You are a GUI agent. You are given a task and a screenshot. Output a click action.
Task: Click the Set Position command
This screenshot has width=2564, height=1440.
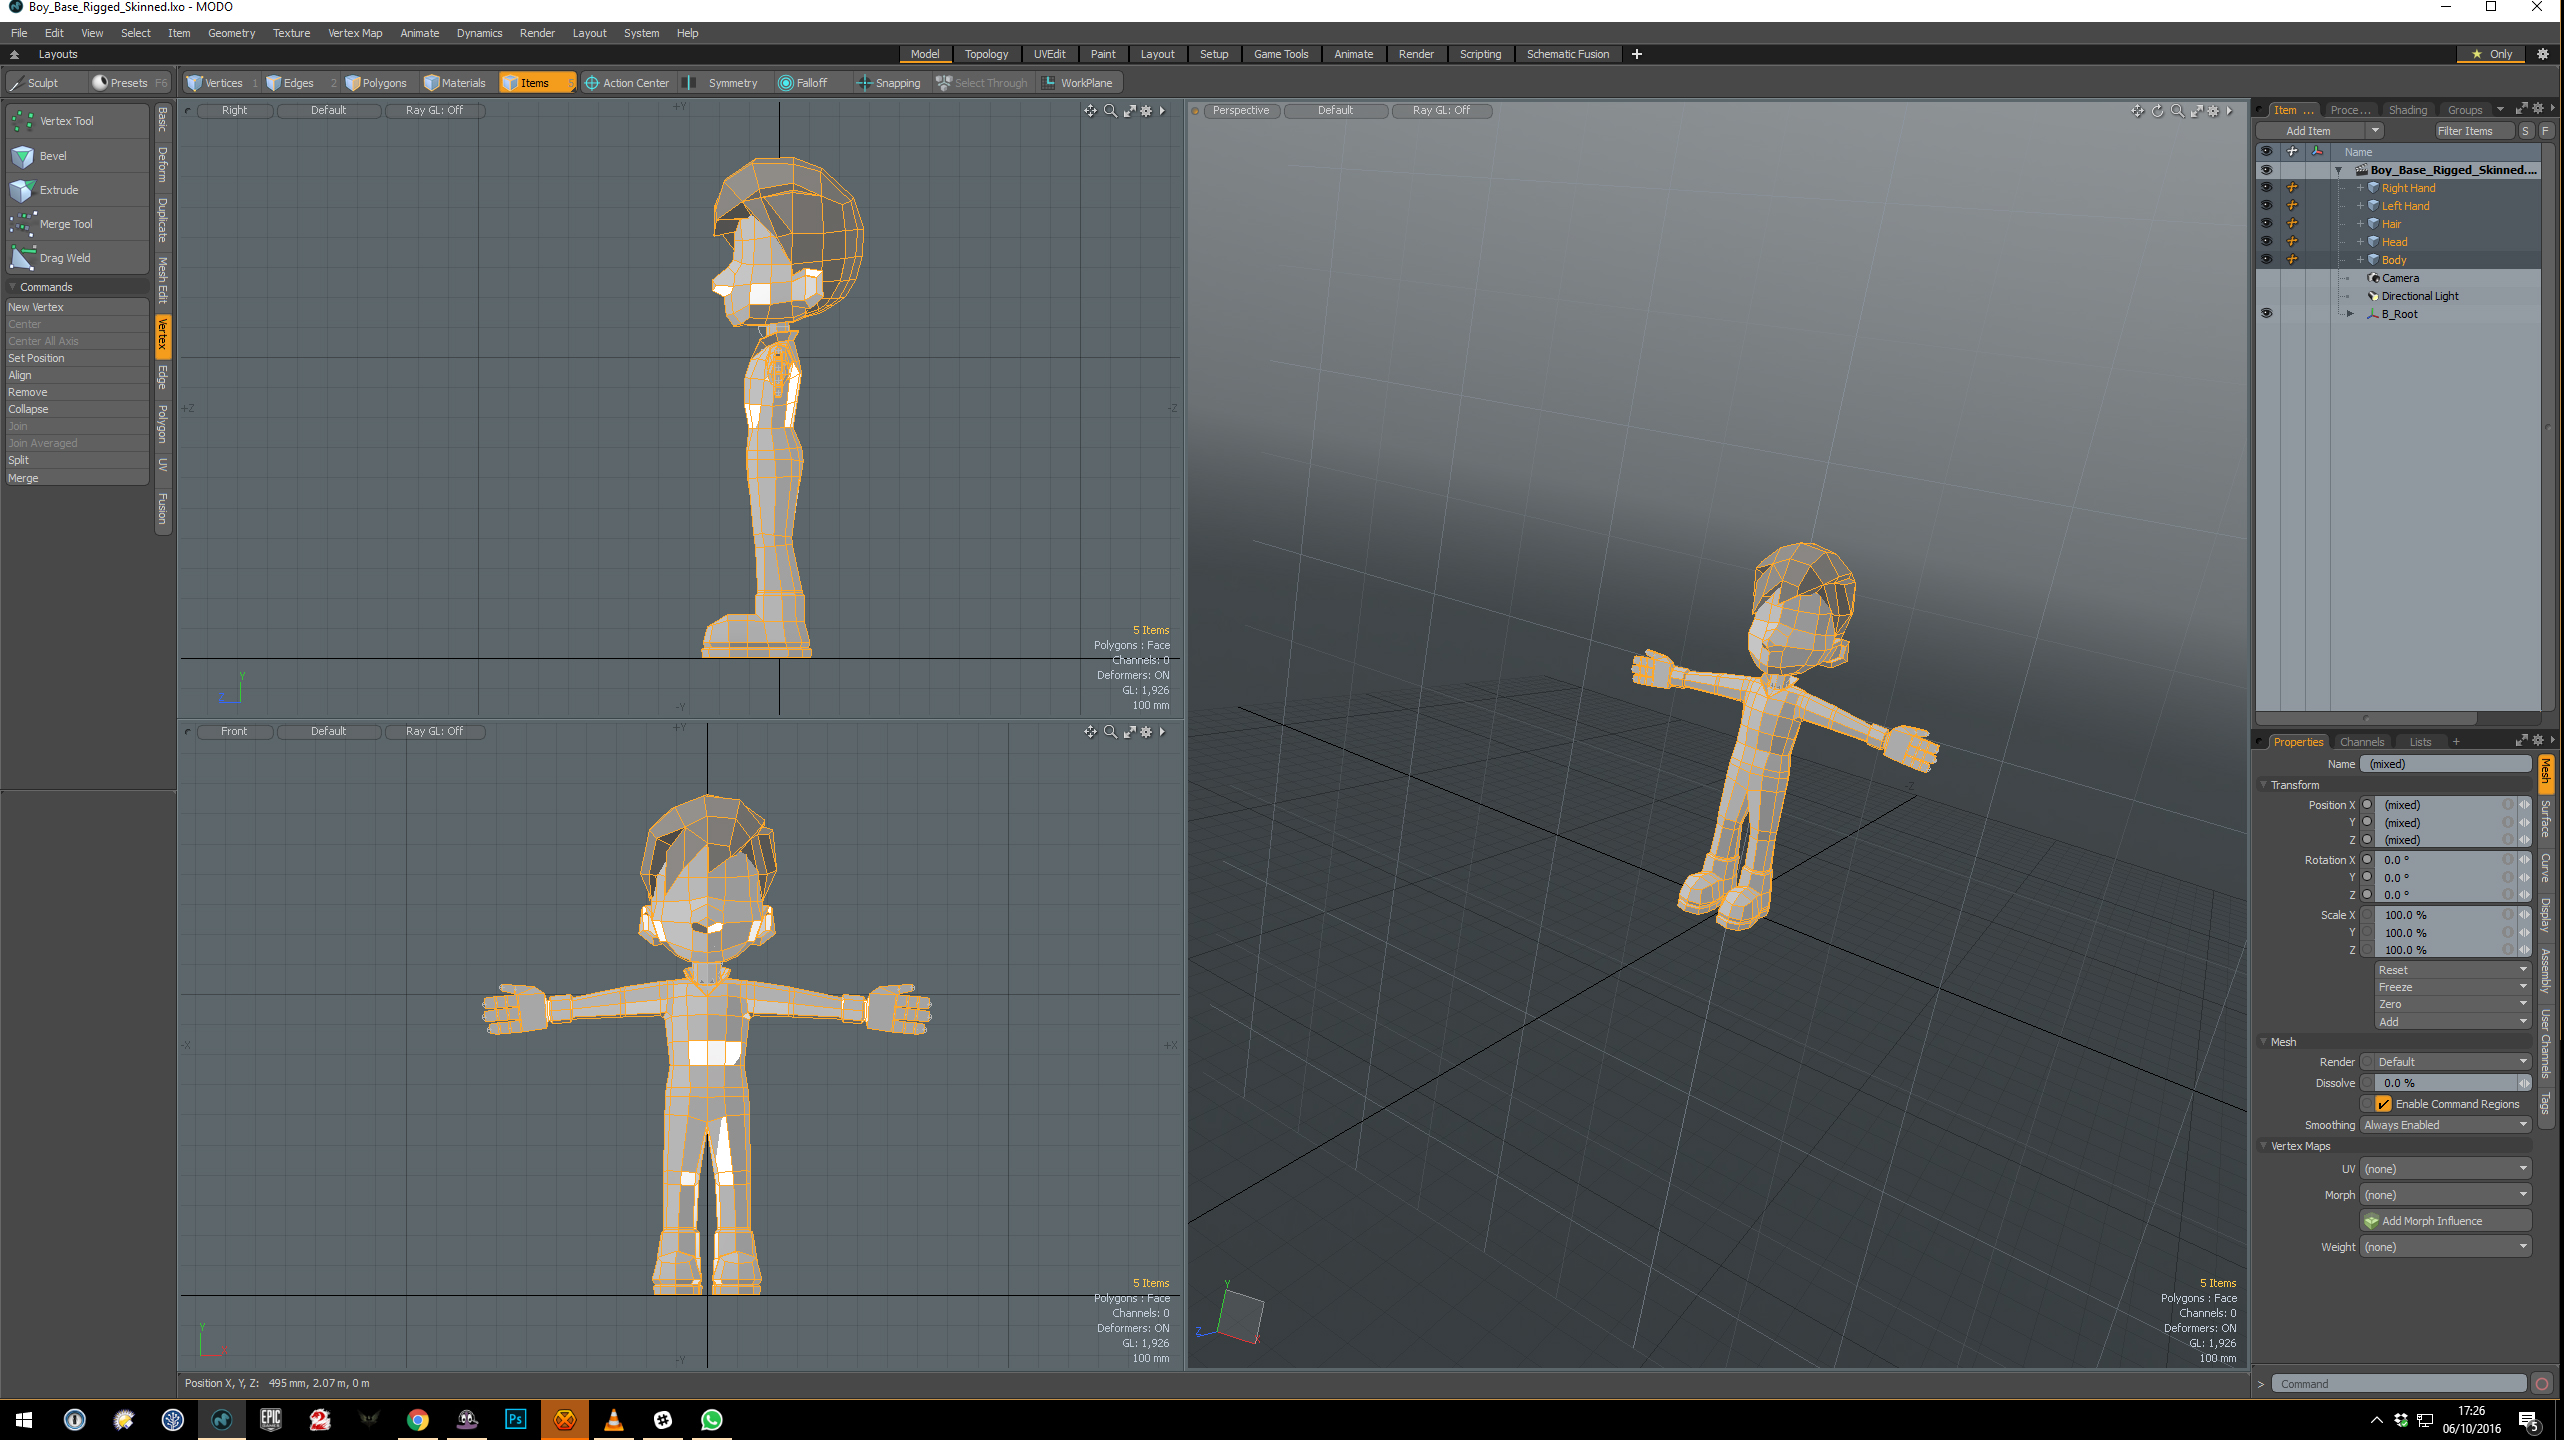pos(76,358)
